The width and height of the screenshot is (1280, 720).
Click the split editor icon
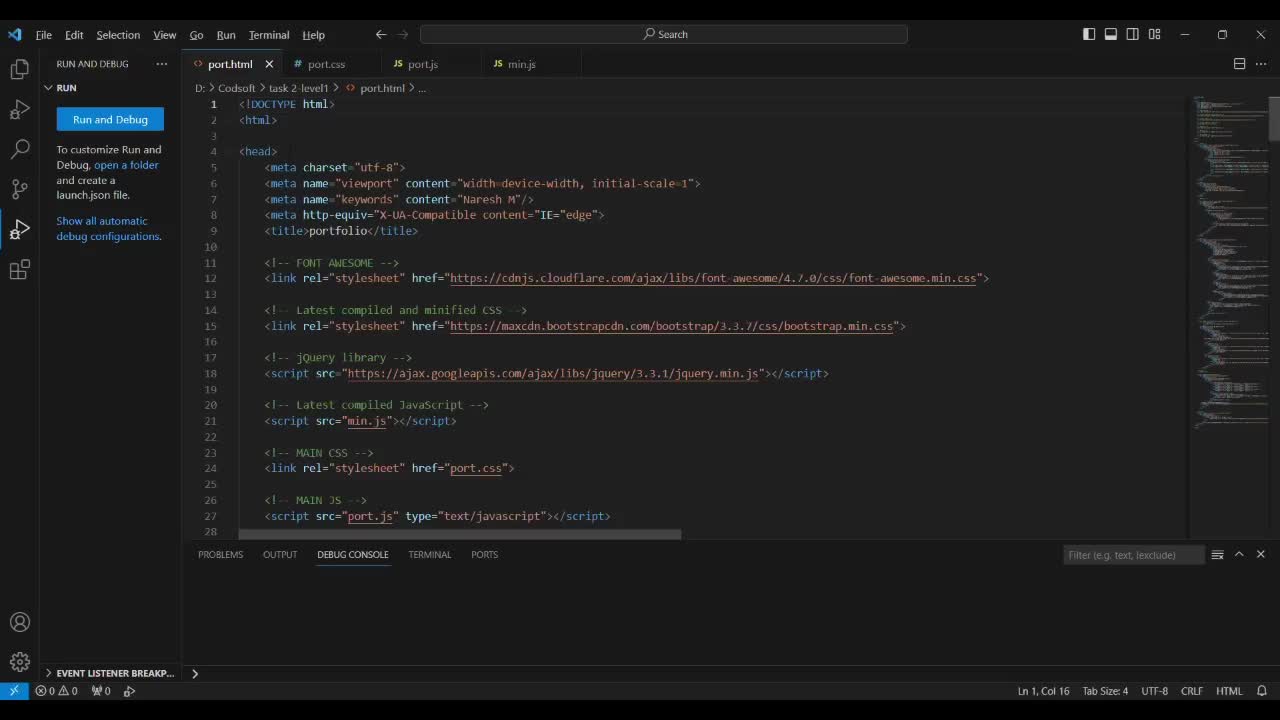(1239, 64)
